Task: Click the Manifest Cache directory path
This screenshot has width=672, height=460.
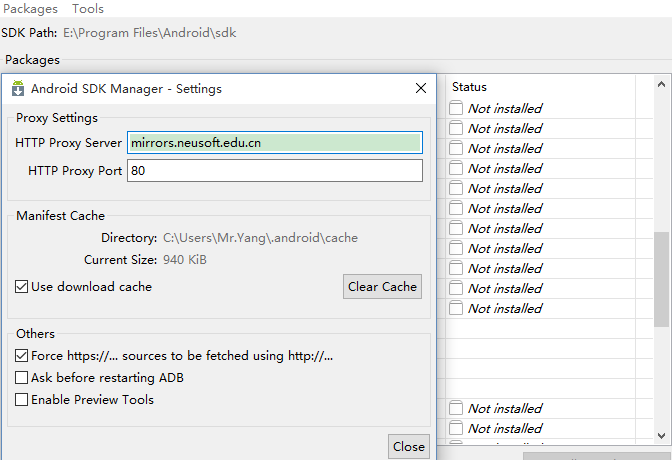Action: [260, 238]
